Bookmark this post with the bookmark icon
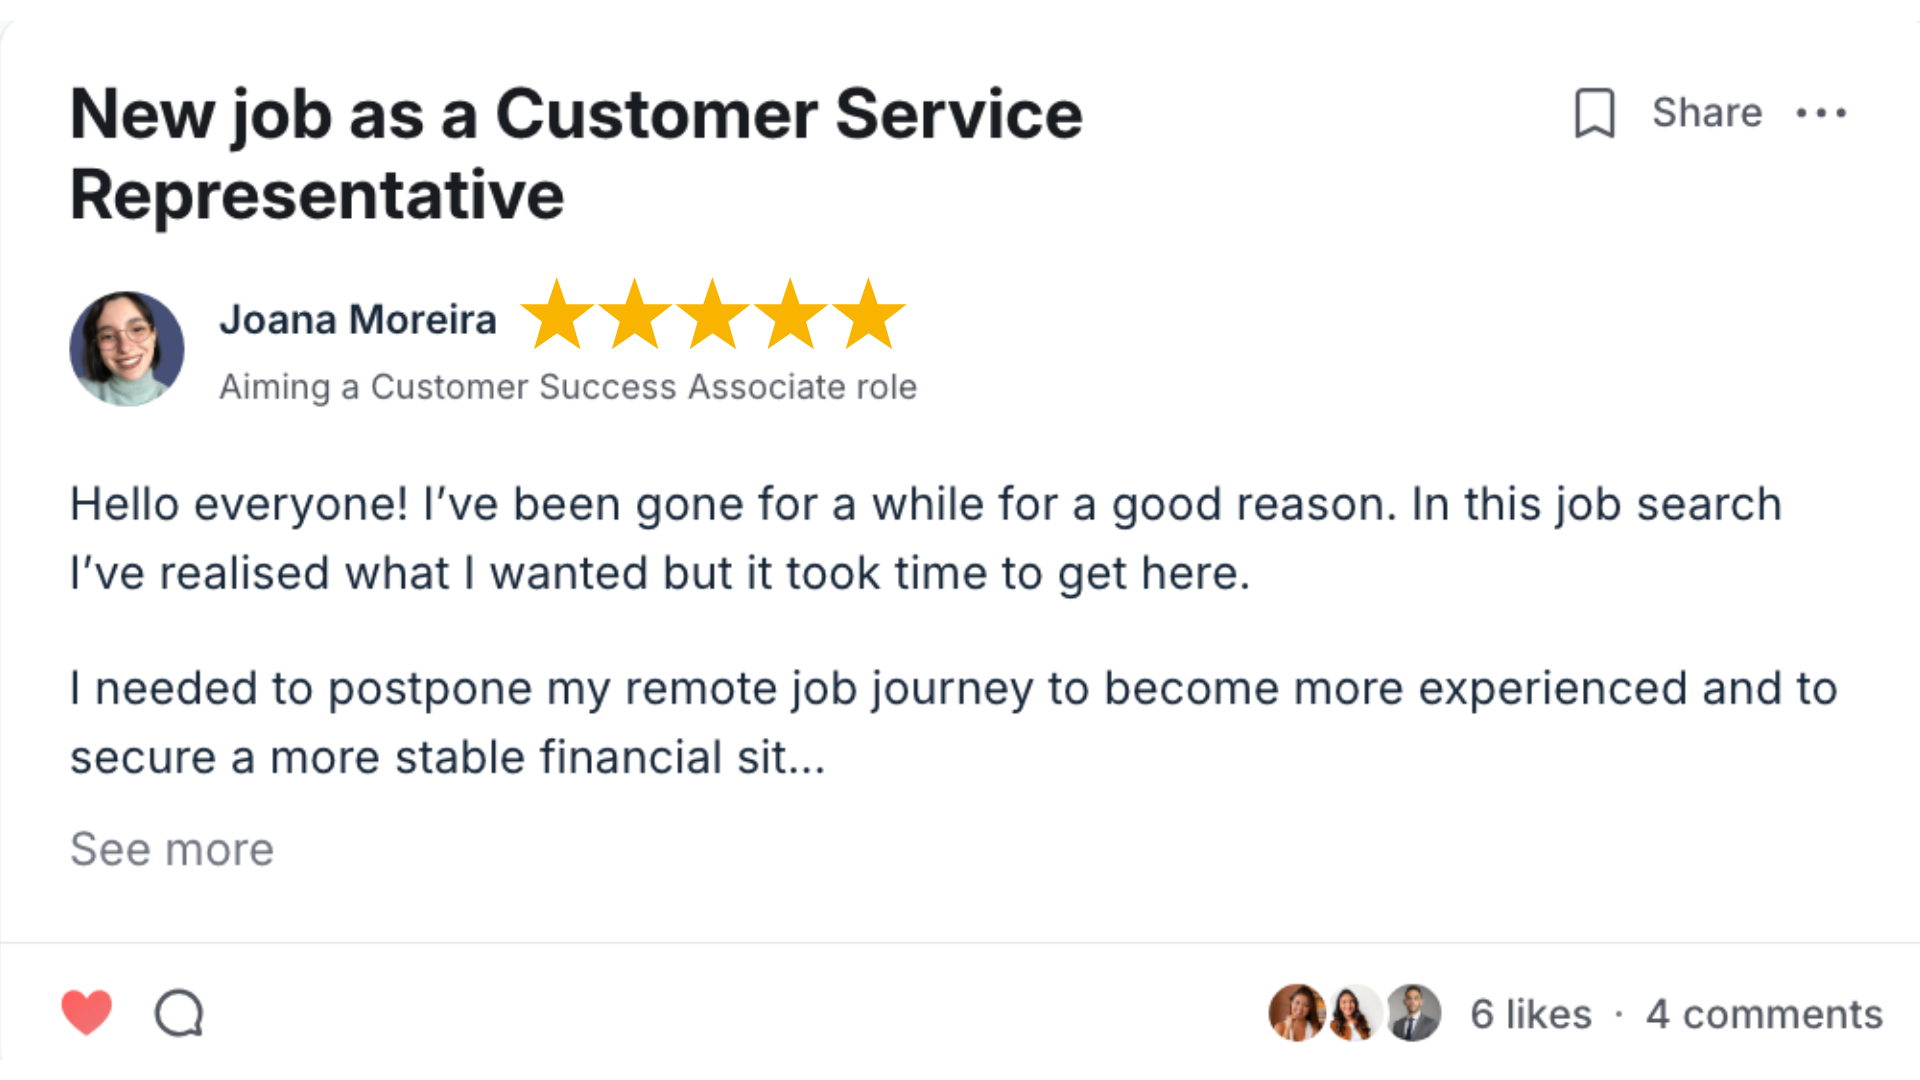 click(x=1595, y=113)
